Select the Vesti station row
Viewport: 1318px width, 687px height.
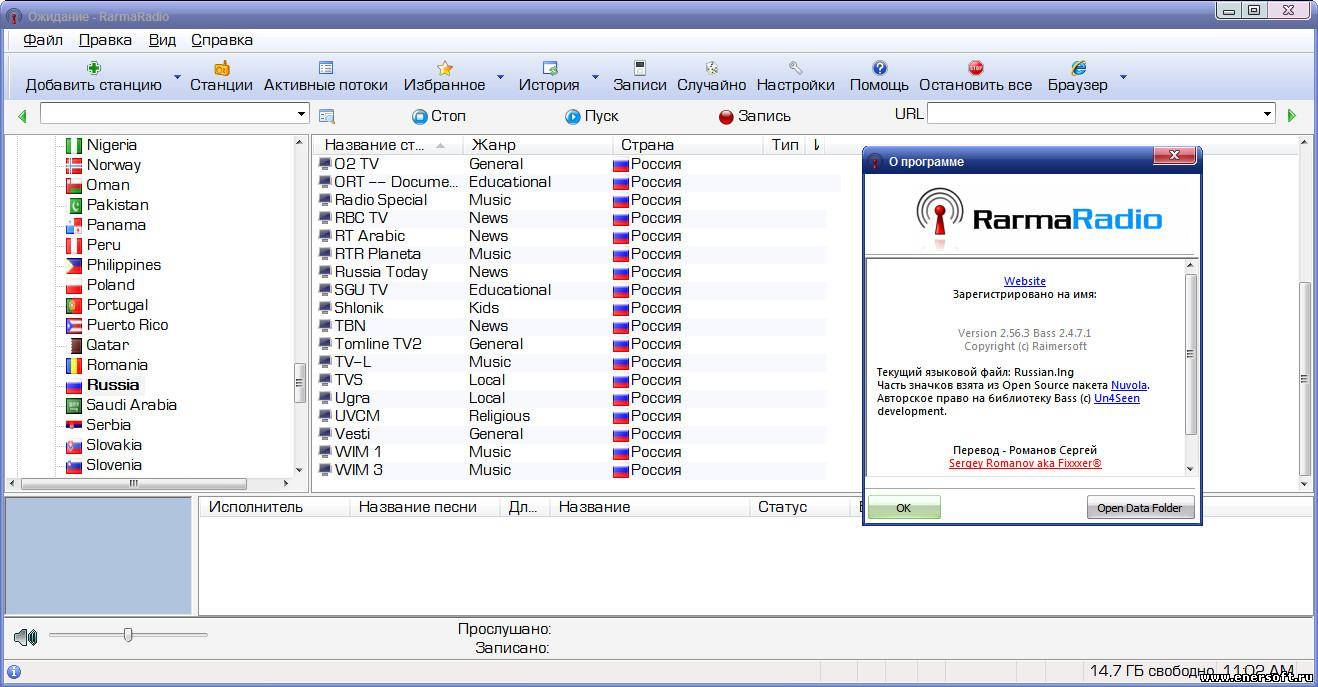click(x=571, y=434)
